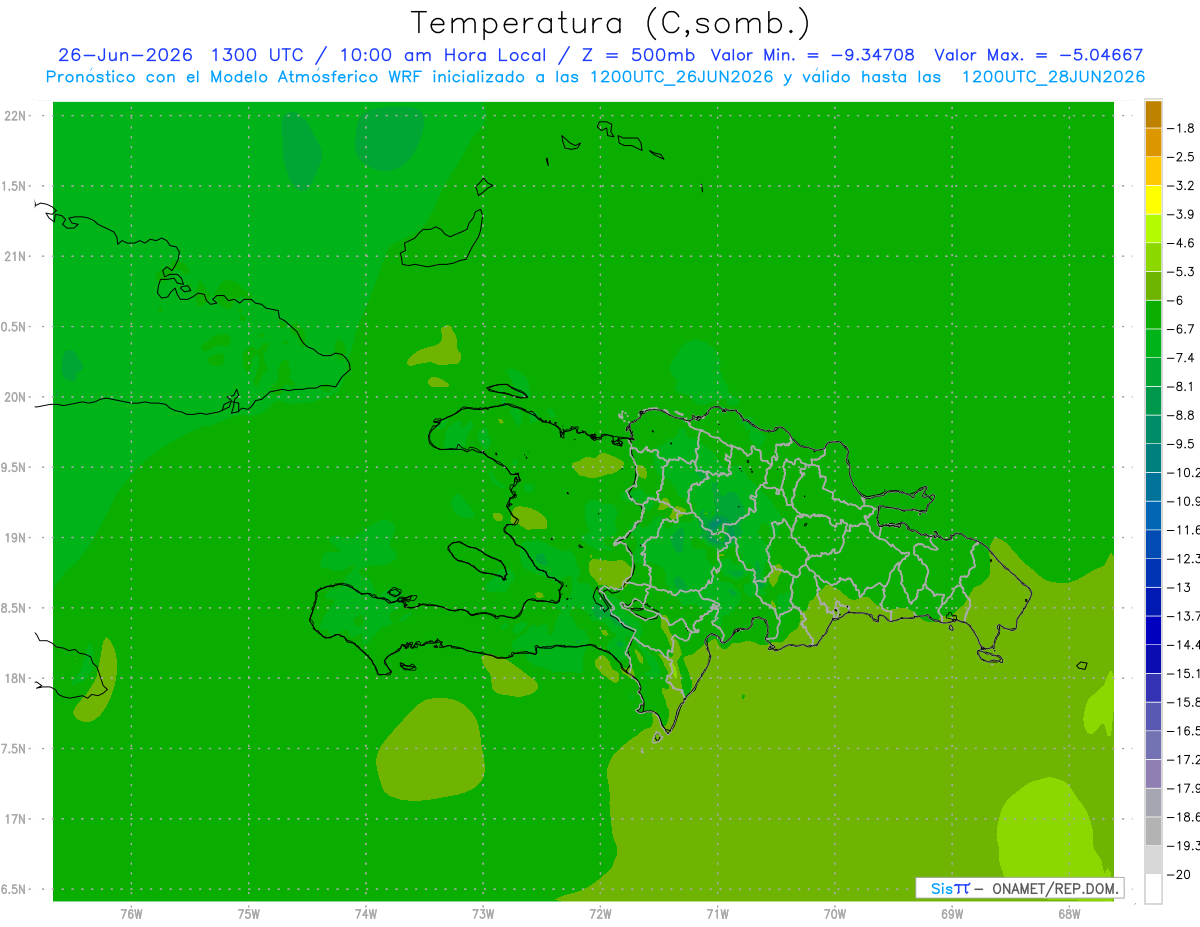Click the "72W" longitude axis label
Viewport: 1200px width, 927px height.
[600, 913]
